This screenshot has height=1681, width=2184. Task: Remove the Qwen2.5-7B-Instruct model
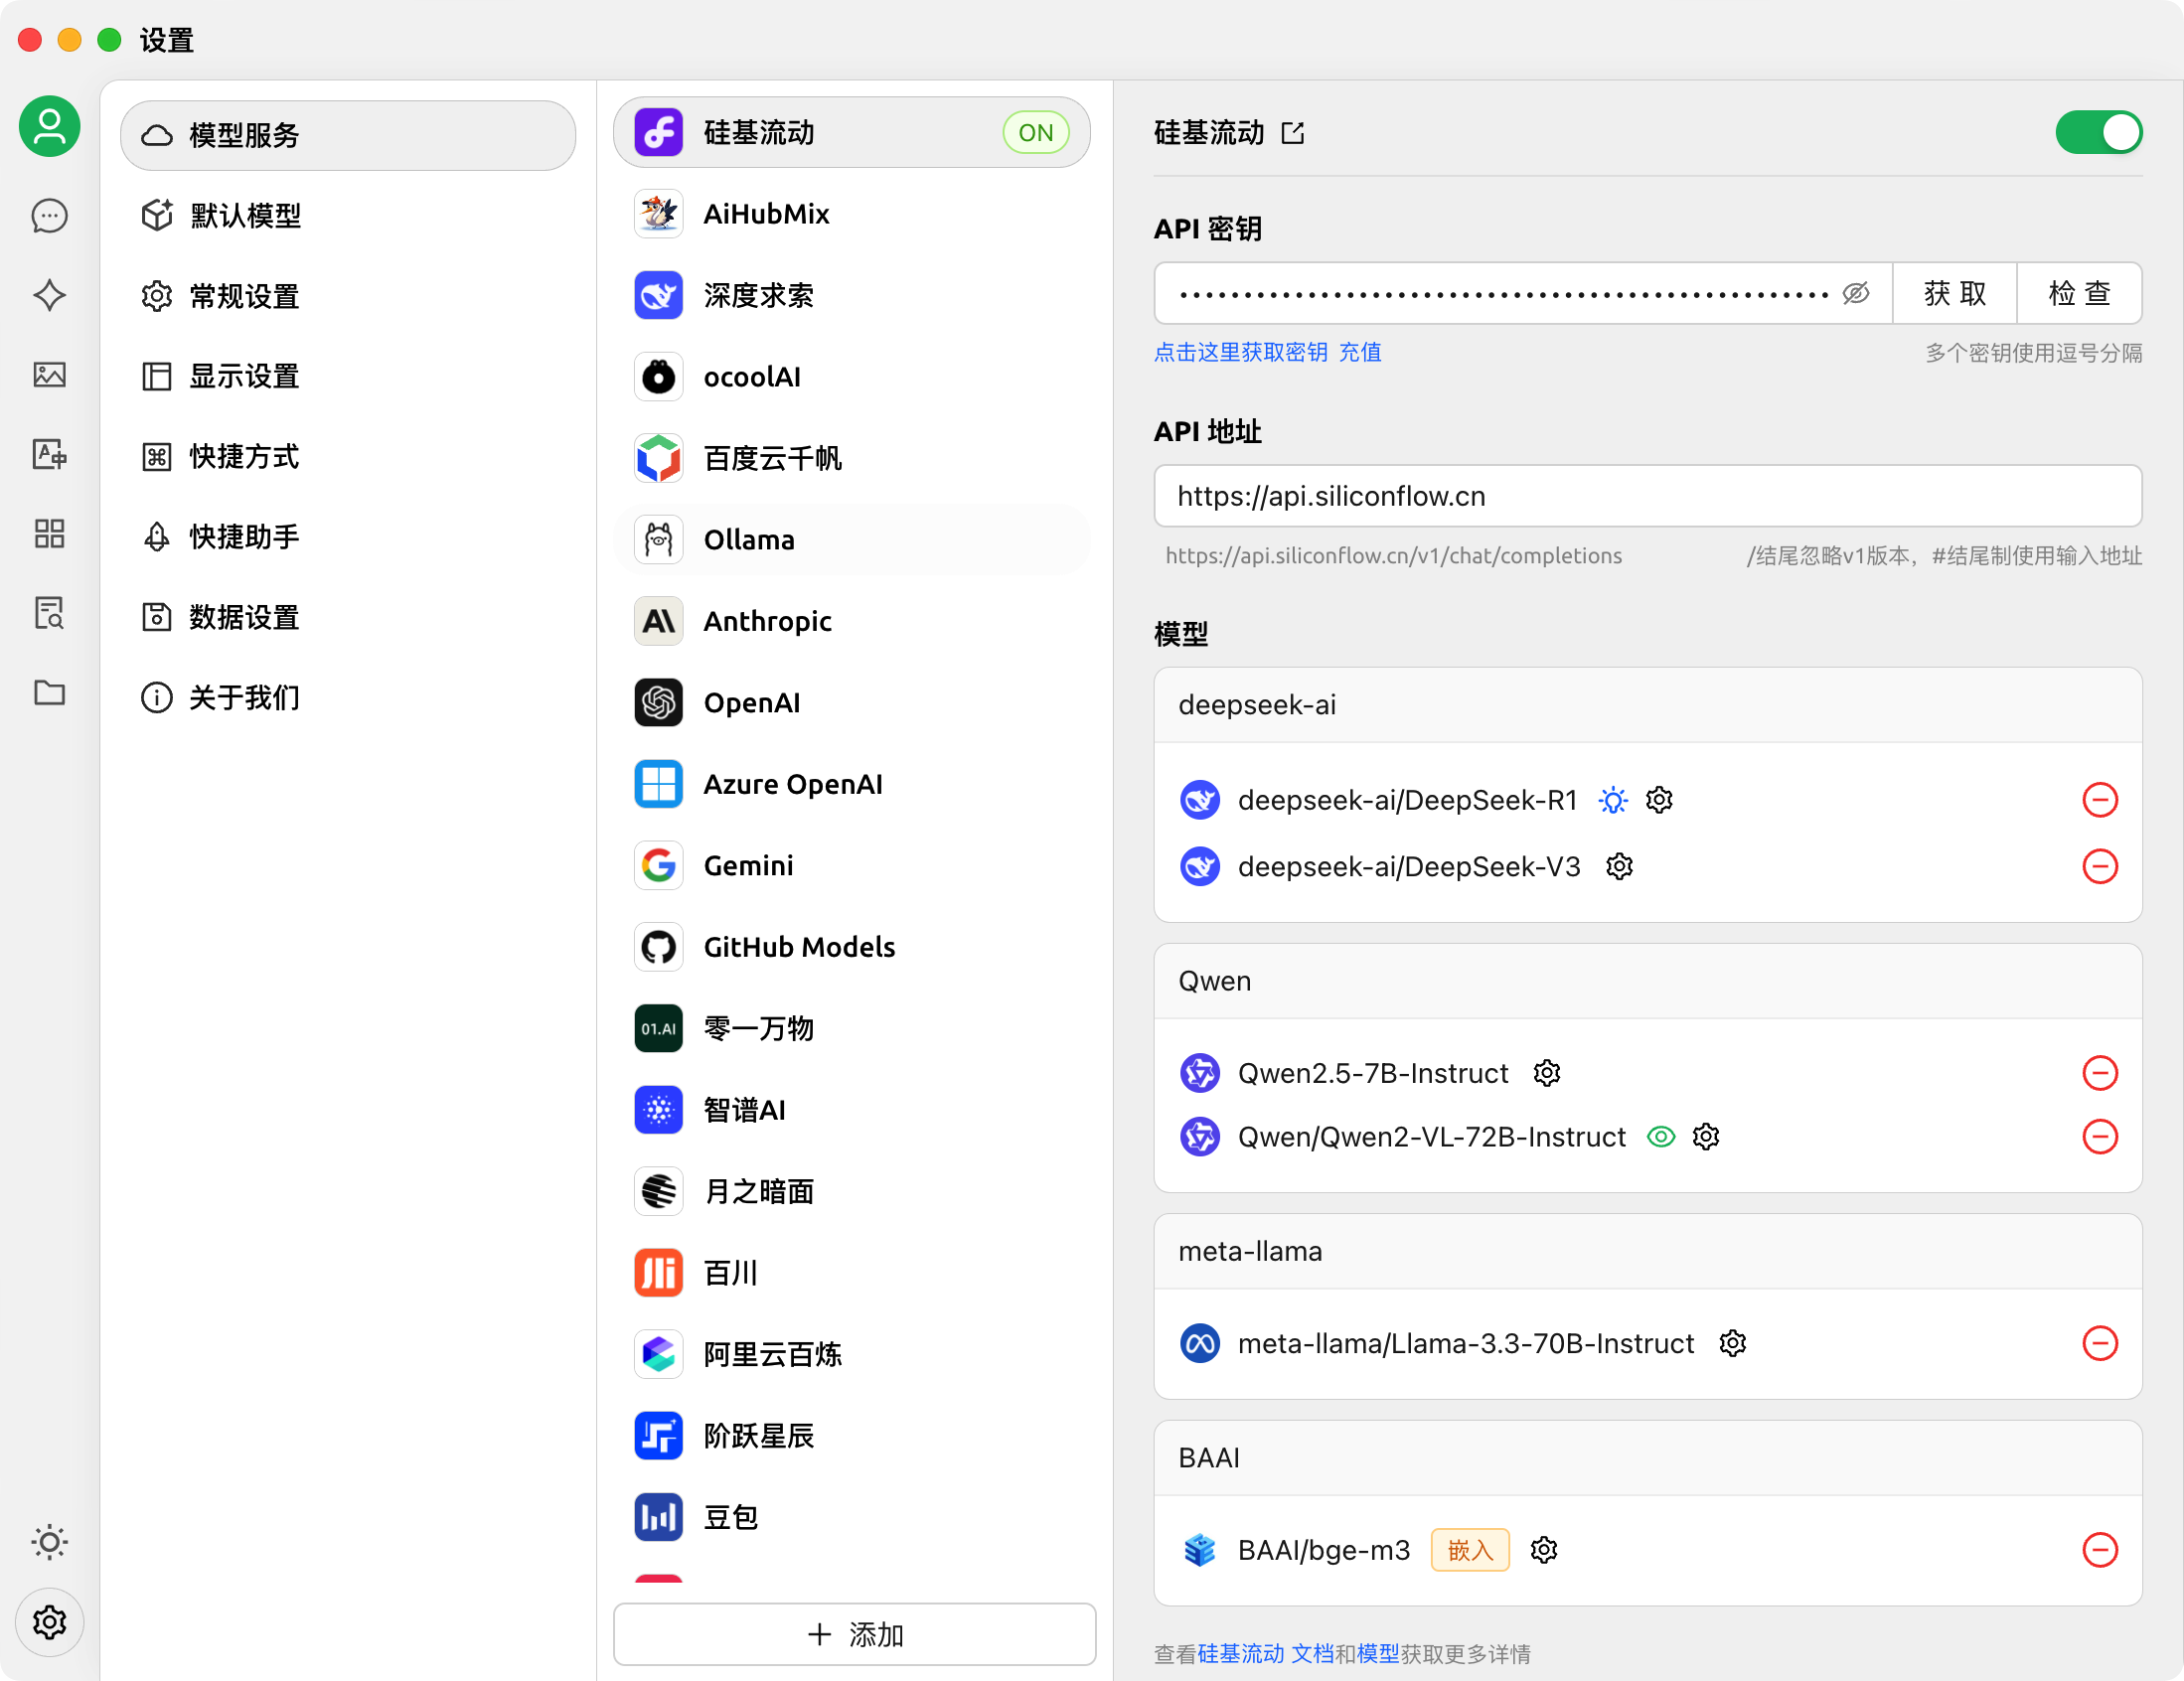click(x=2099, y=1073)
